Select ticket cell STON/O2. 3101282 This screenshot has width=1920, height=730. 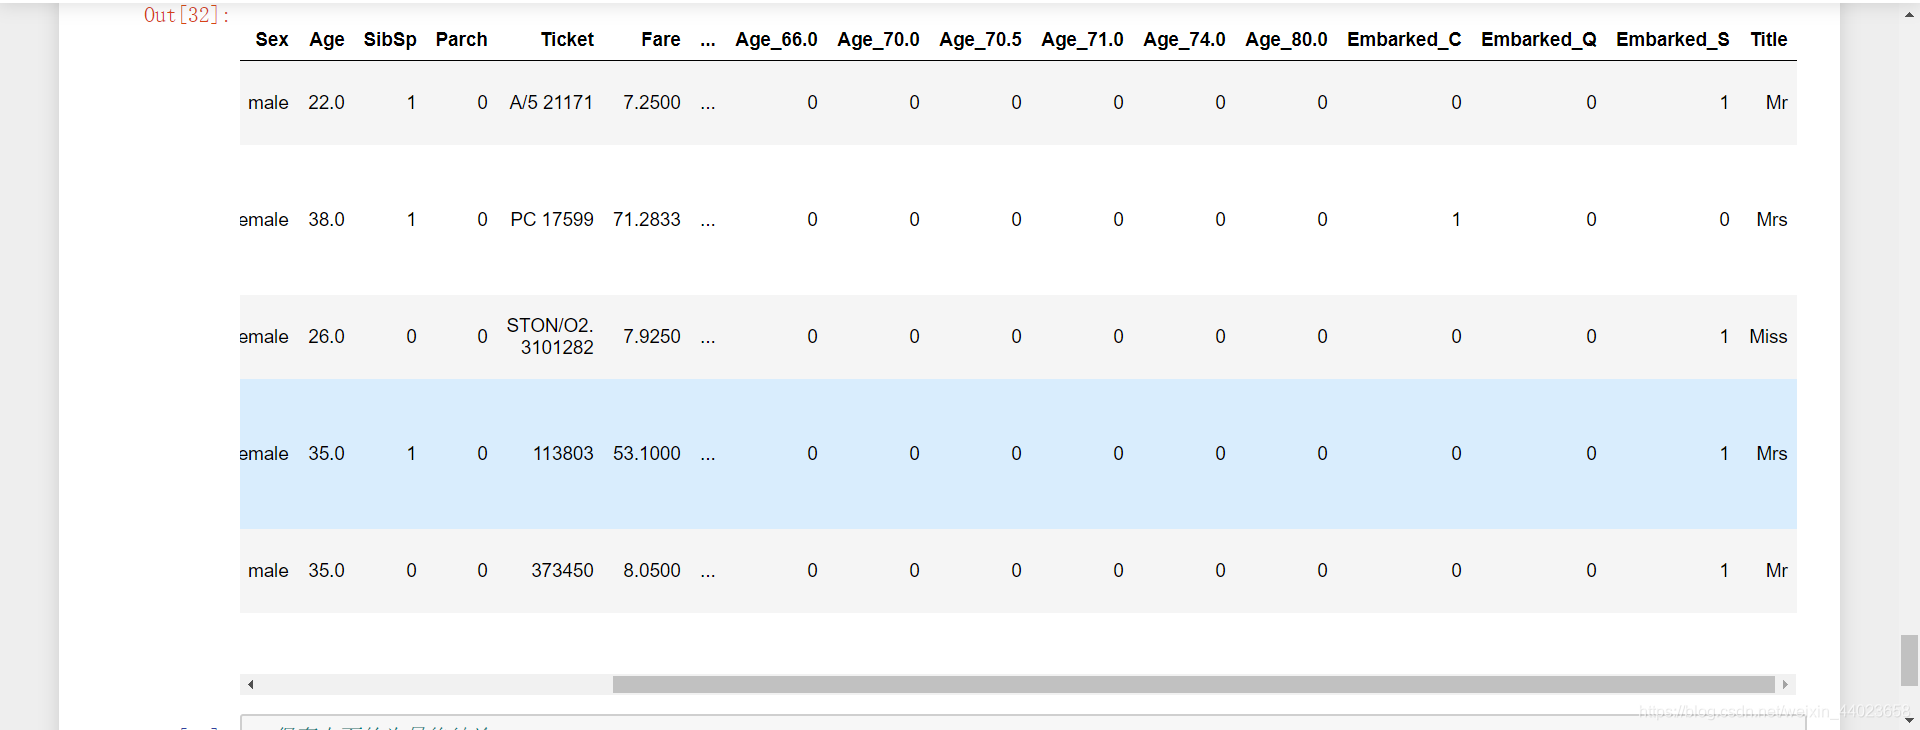(x=550, y=337)
